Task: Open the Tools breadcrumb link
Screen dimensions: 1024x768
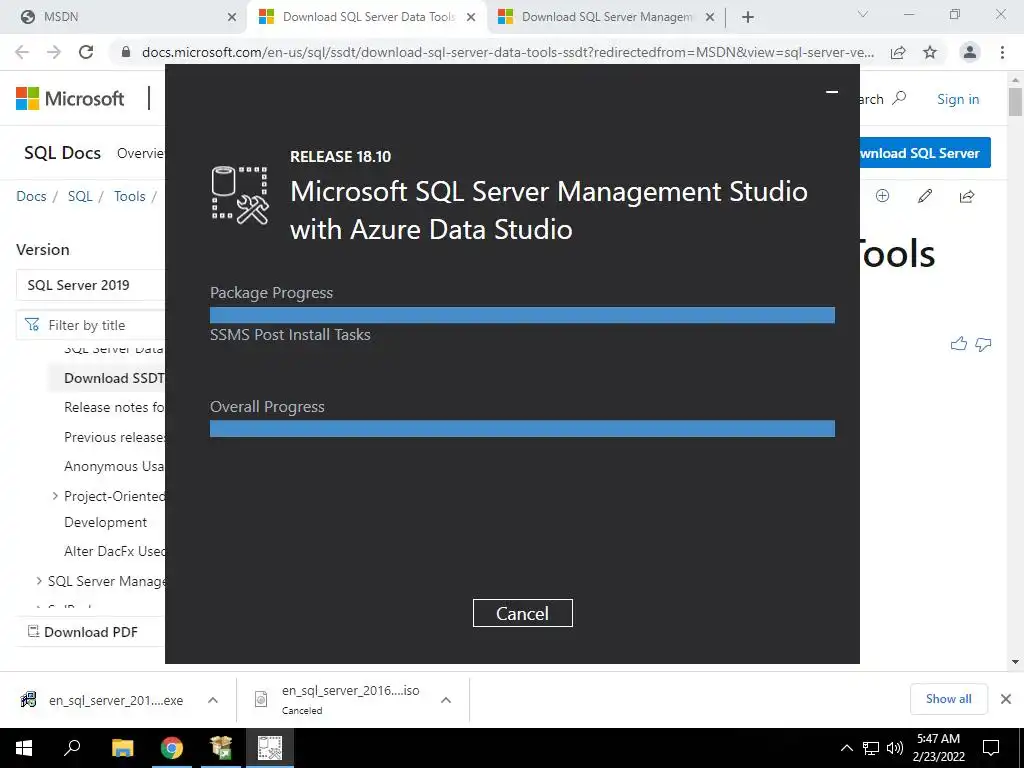Action: [x=129, y=196]
